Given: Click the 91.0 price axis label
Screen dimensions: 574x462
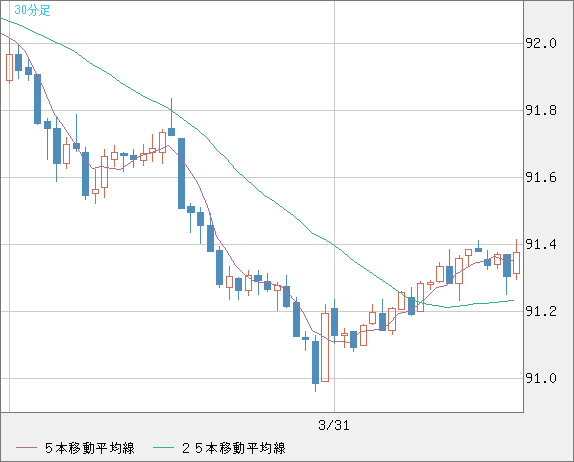Looking at the screenshot, I should coord(541,378).
